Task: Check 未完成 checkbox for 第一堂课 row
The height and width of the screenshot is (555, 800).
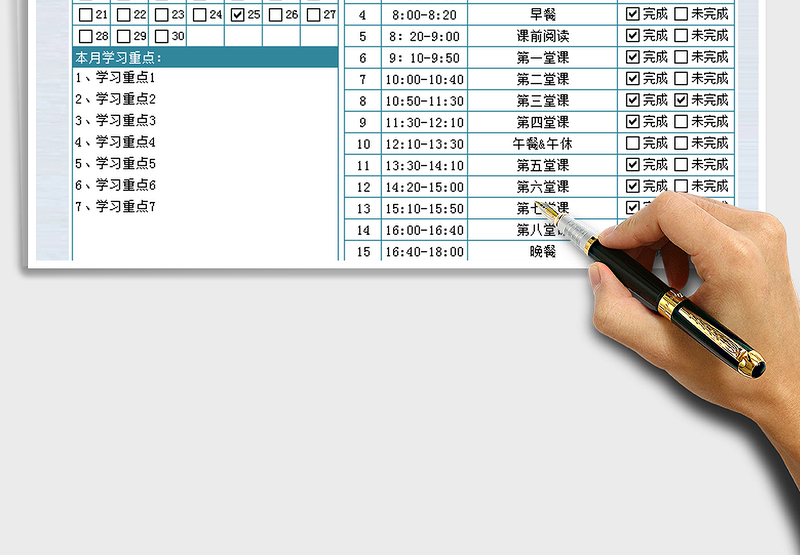Action: point(681,57)
